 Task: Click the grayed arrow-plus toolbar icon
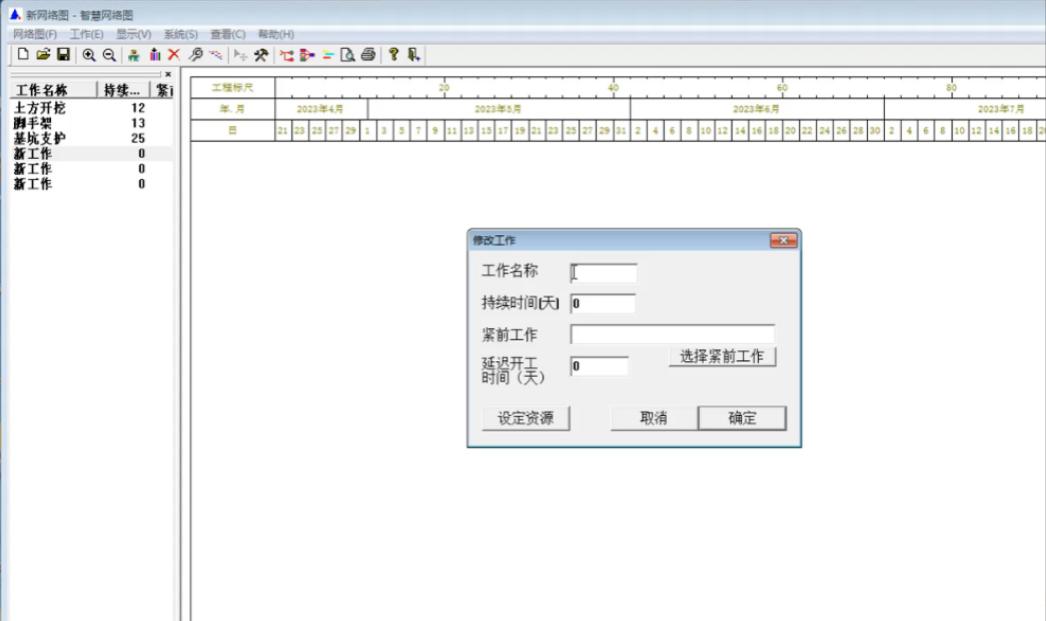click(240, 55)
